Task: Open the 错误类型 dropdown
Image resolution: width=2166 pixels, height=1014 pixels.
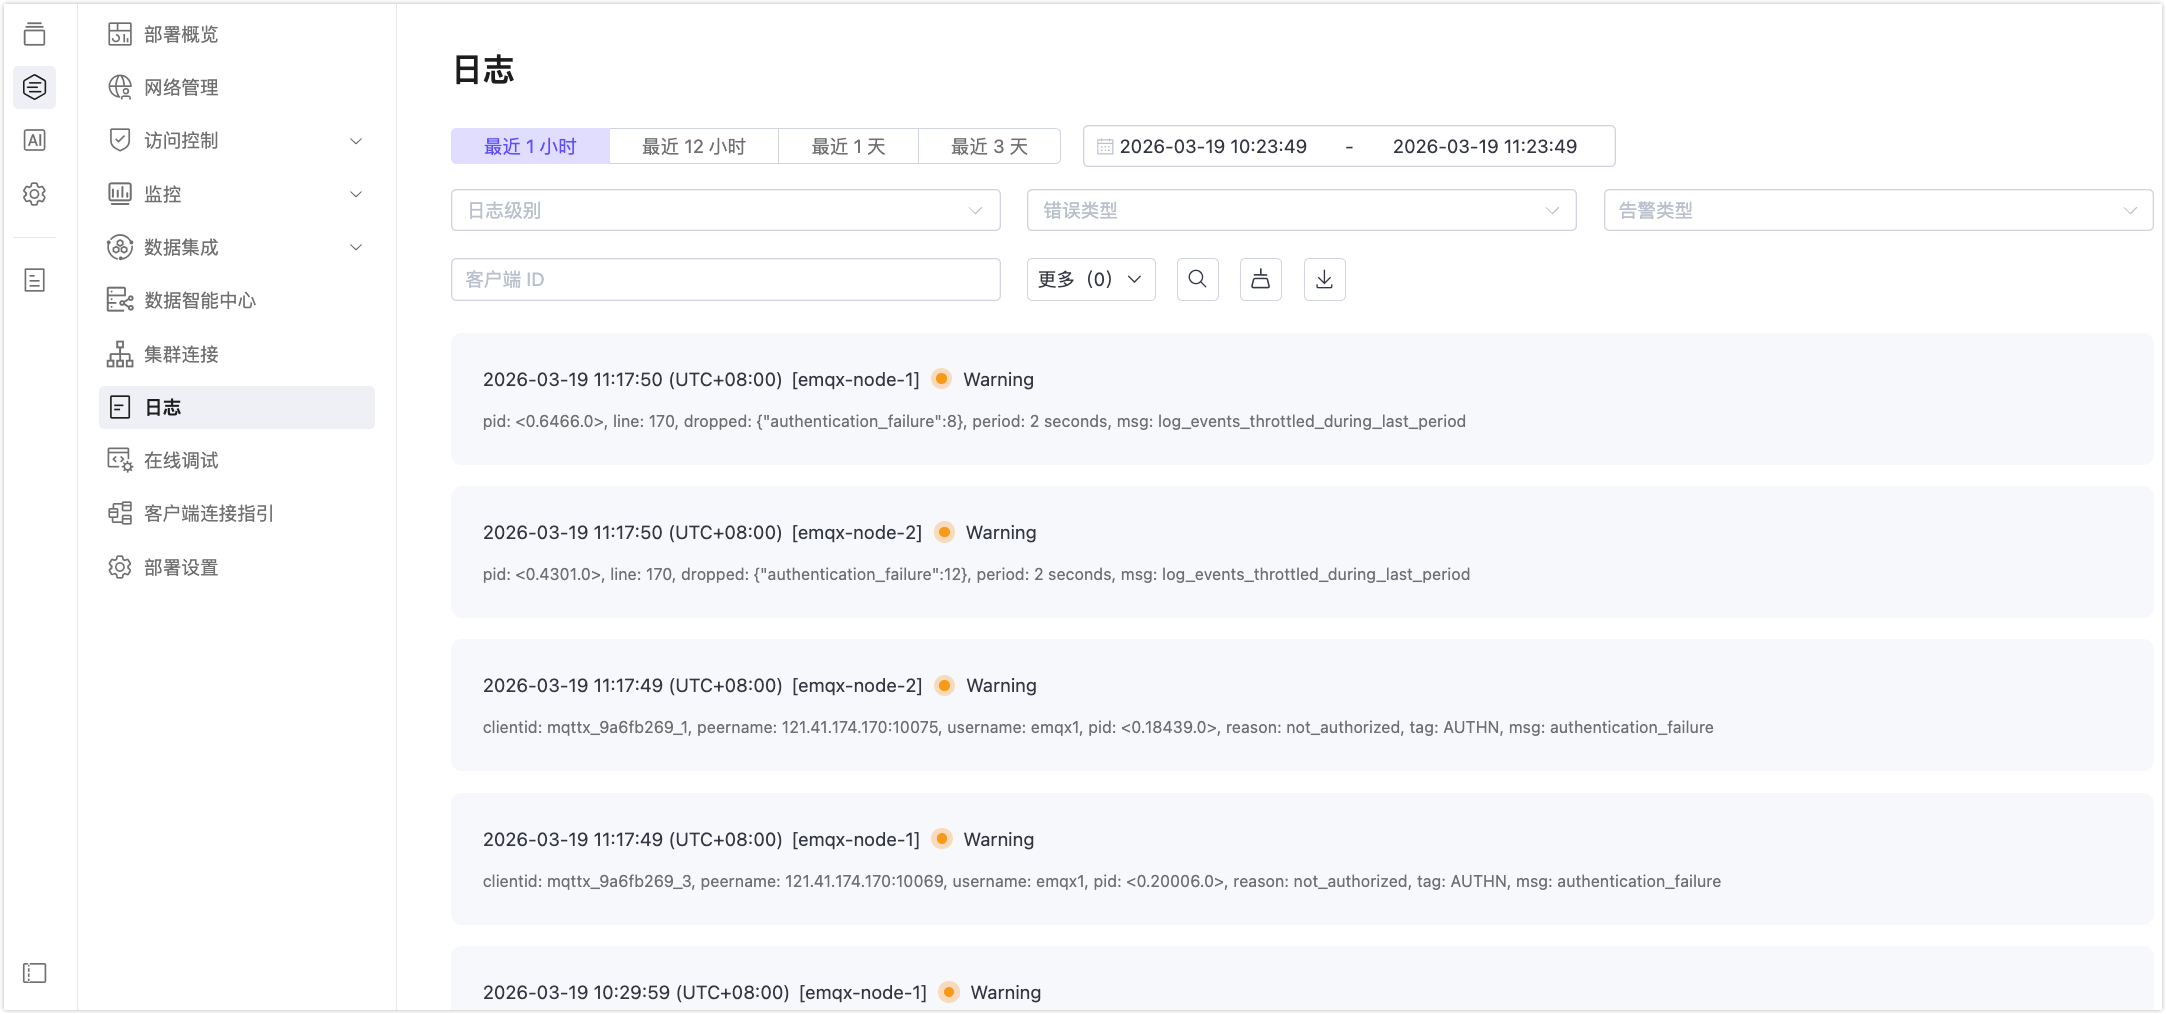Action: (1300, 210)
